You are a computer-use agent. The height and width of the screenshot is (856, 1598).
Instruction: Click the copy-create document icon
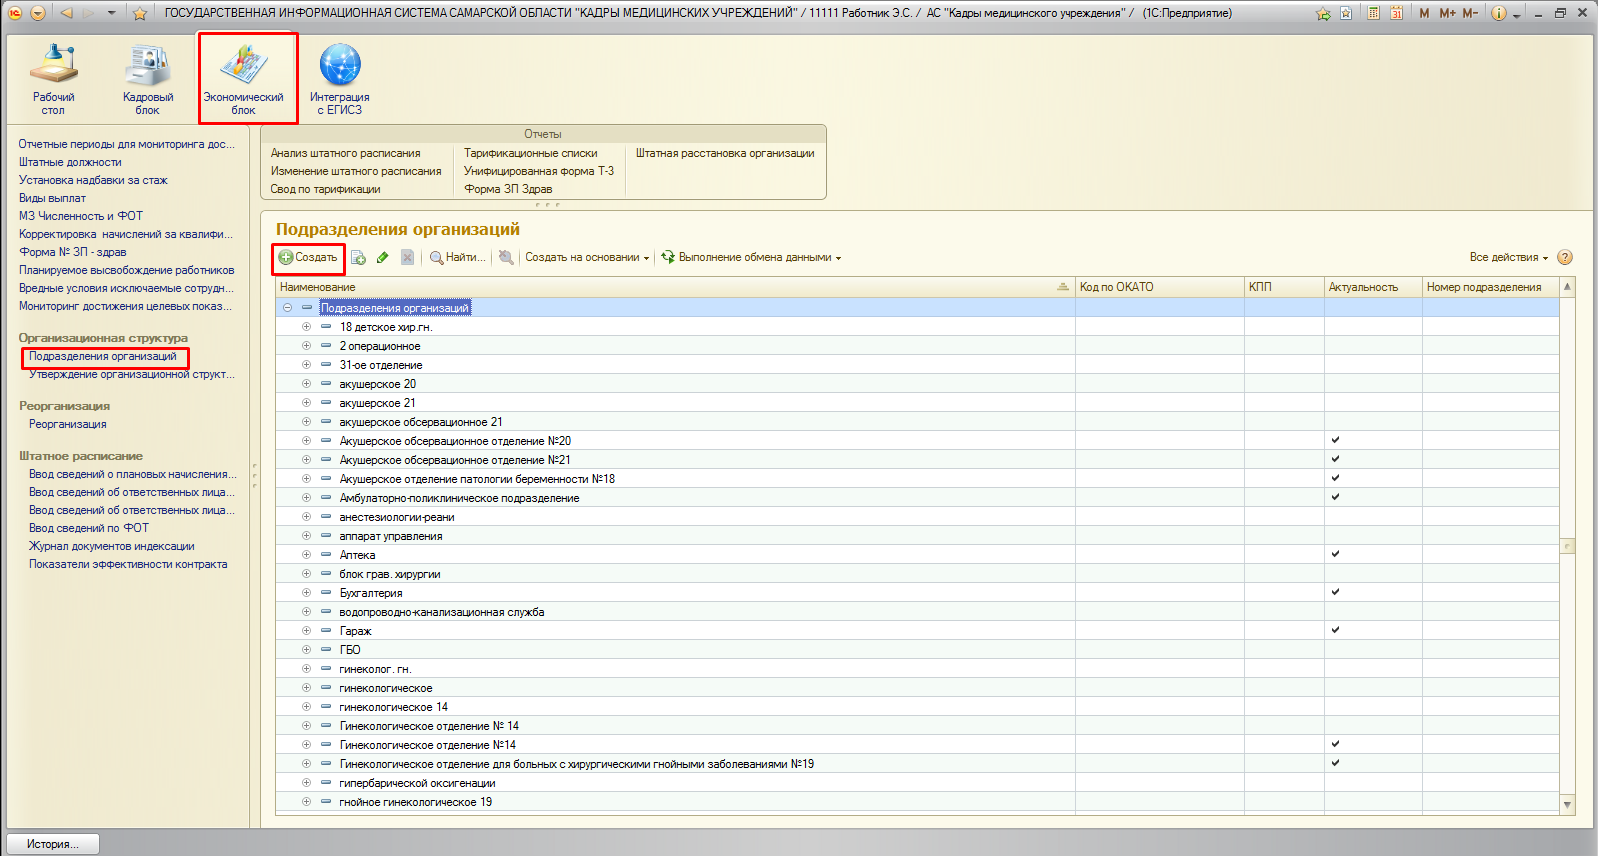pos(358,258)
